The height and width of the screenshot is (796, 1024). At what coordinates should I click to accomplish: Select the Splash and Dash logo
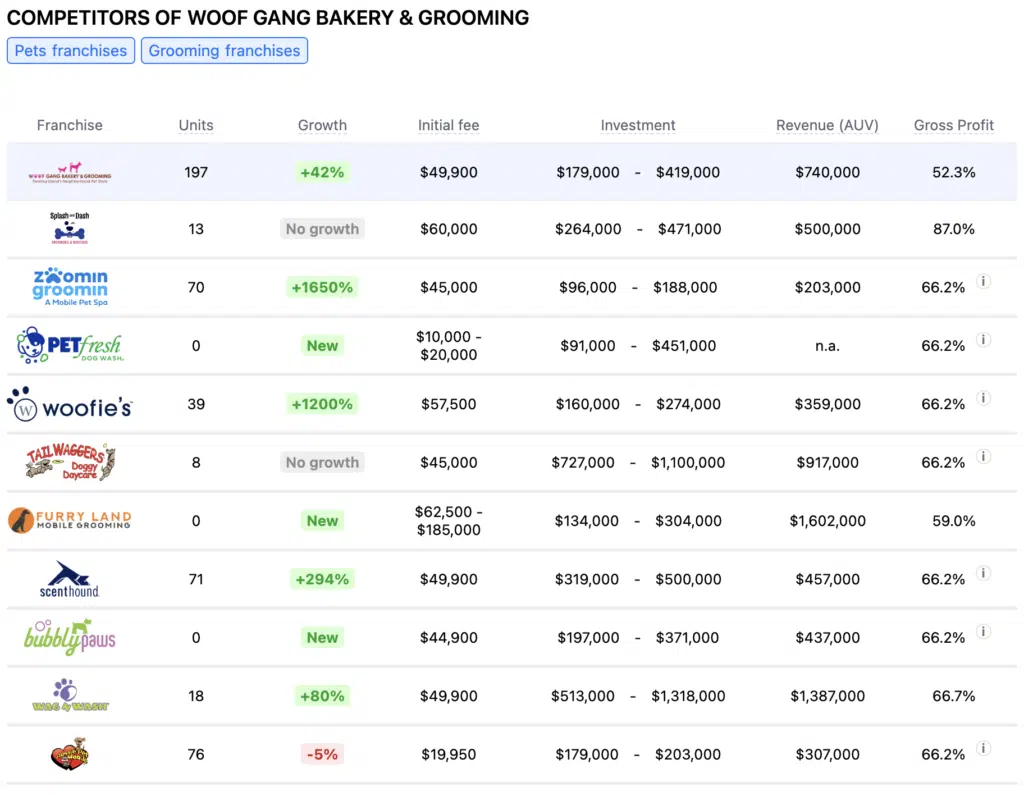[x=70, y=228]
